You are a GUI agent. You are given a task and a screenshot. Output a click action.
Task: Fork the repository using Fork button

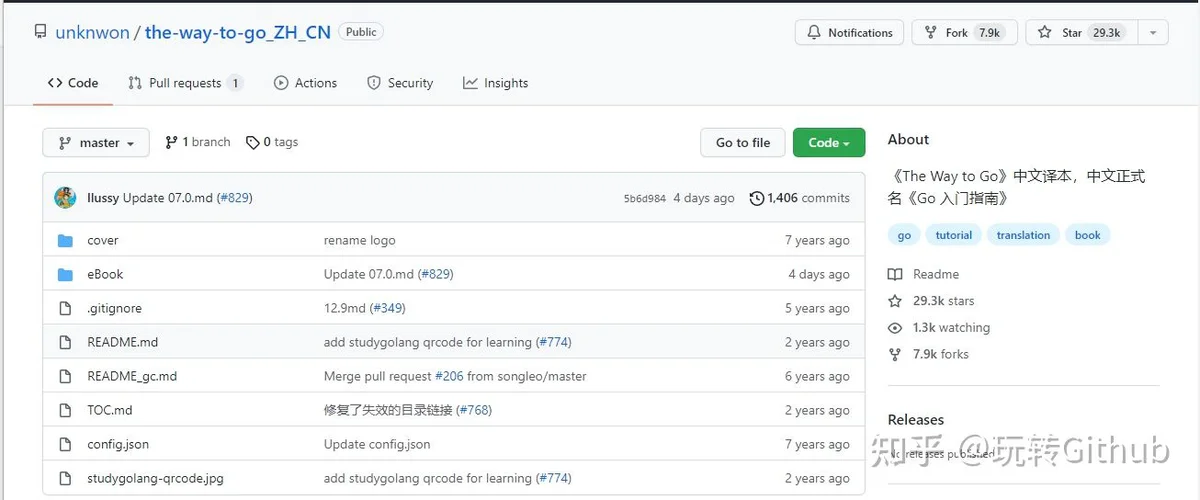click(x=964, y=33)
